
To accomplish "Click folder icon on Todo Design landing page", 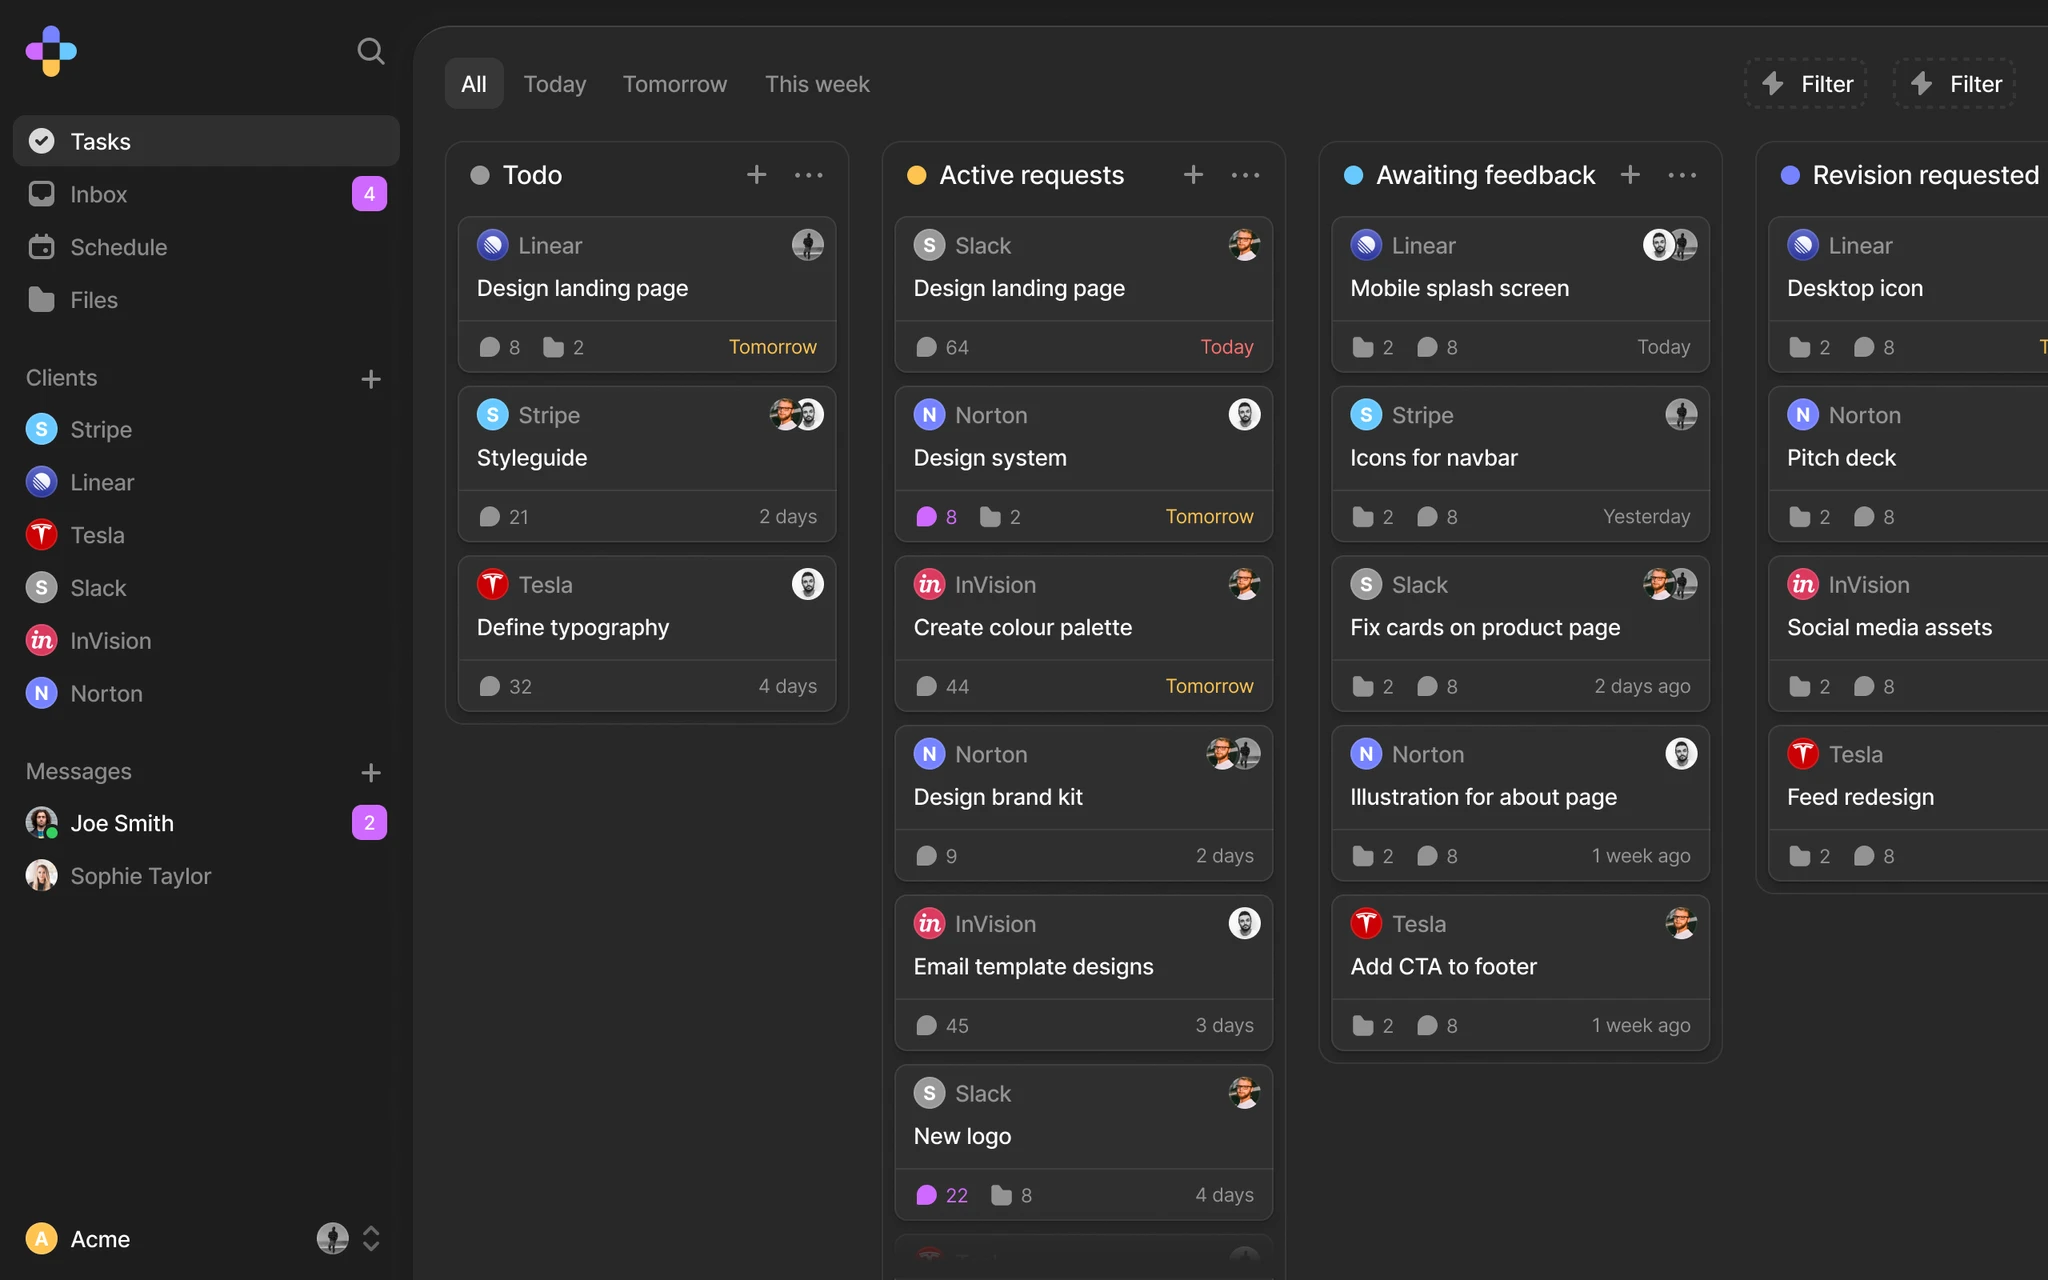I will tap(553, 347).
